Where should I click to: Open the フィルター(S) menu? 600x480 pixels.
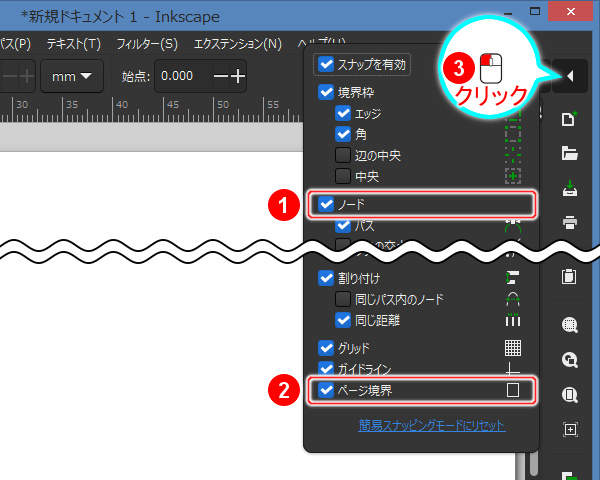pos(147,44)
